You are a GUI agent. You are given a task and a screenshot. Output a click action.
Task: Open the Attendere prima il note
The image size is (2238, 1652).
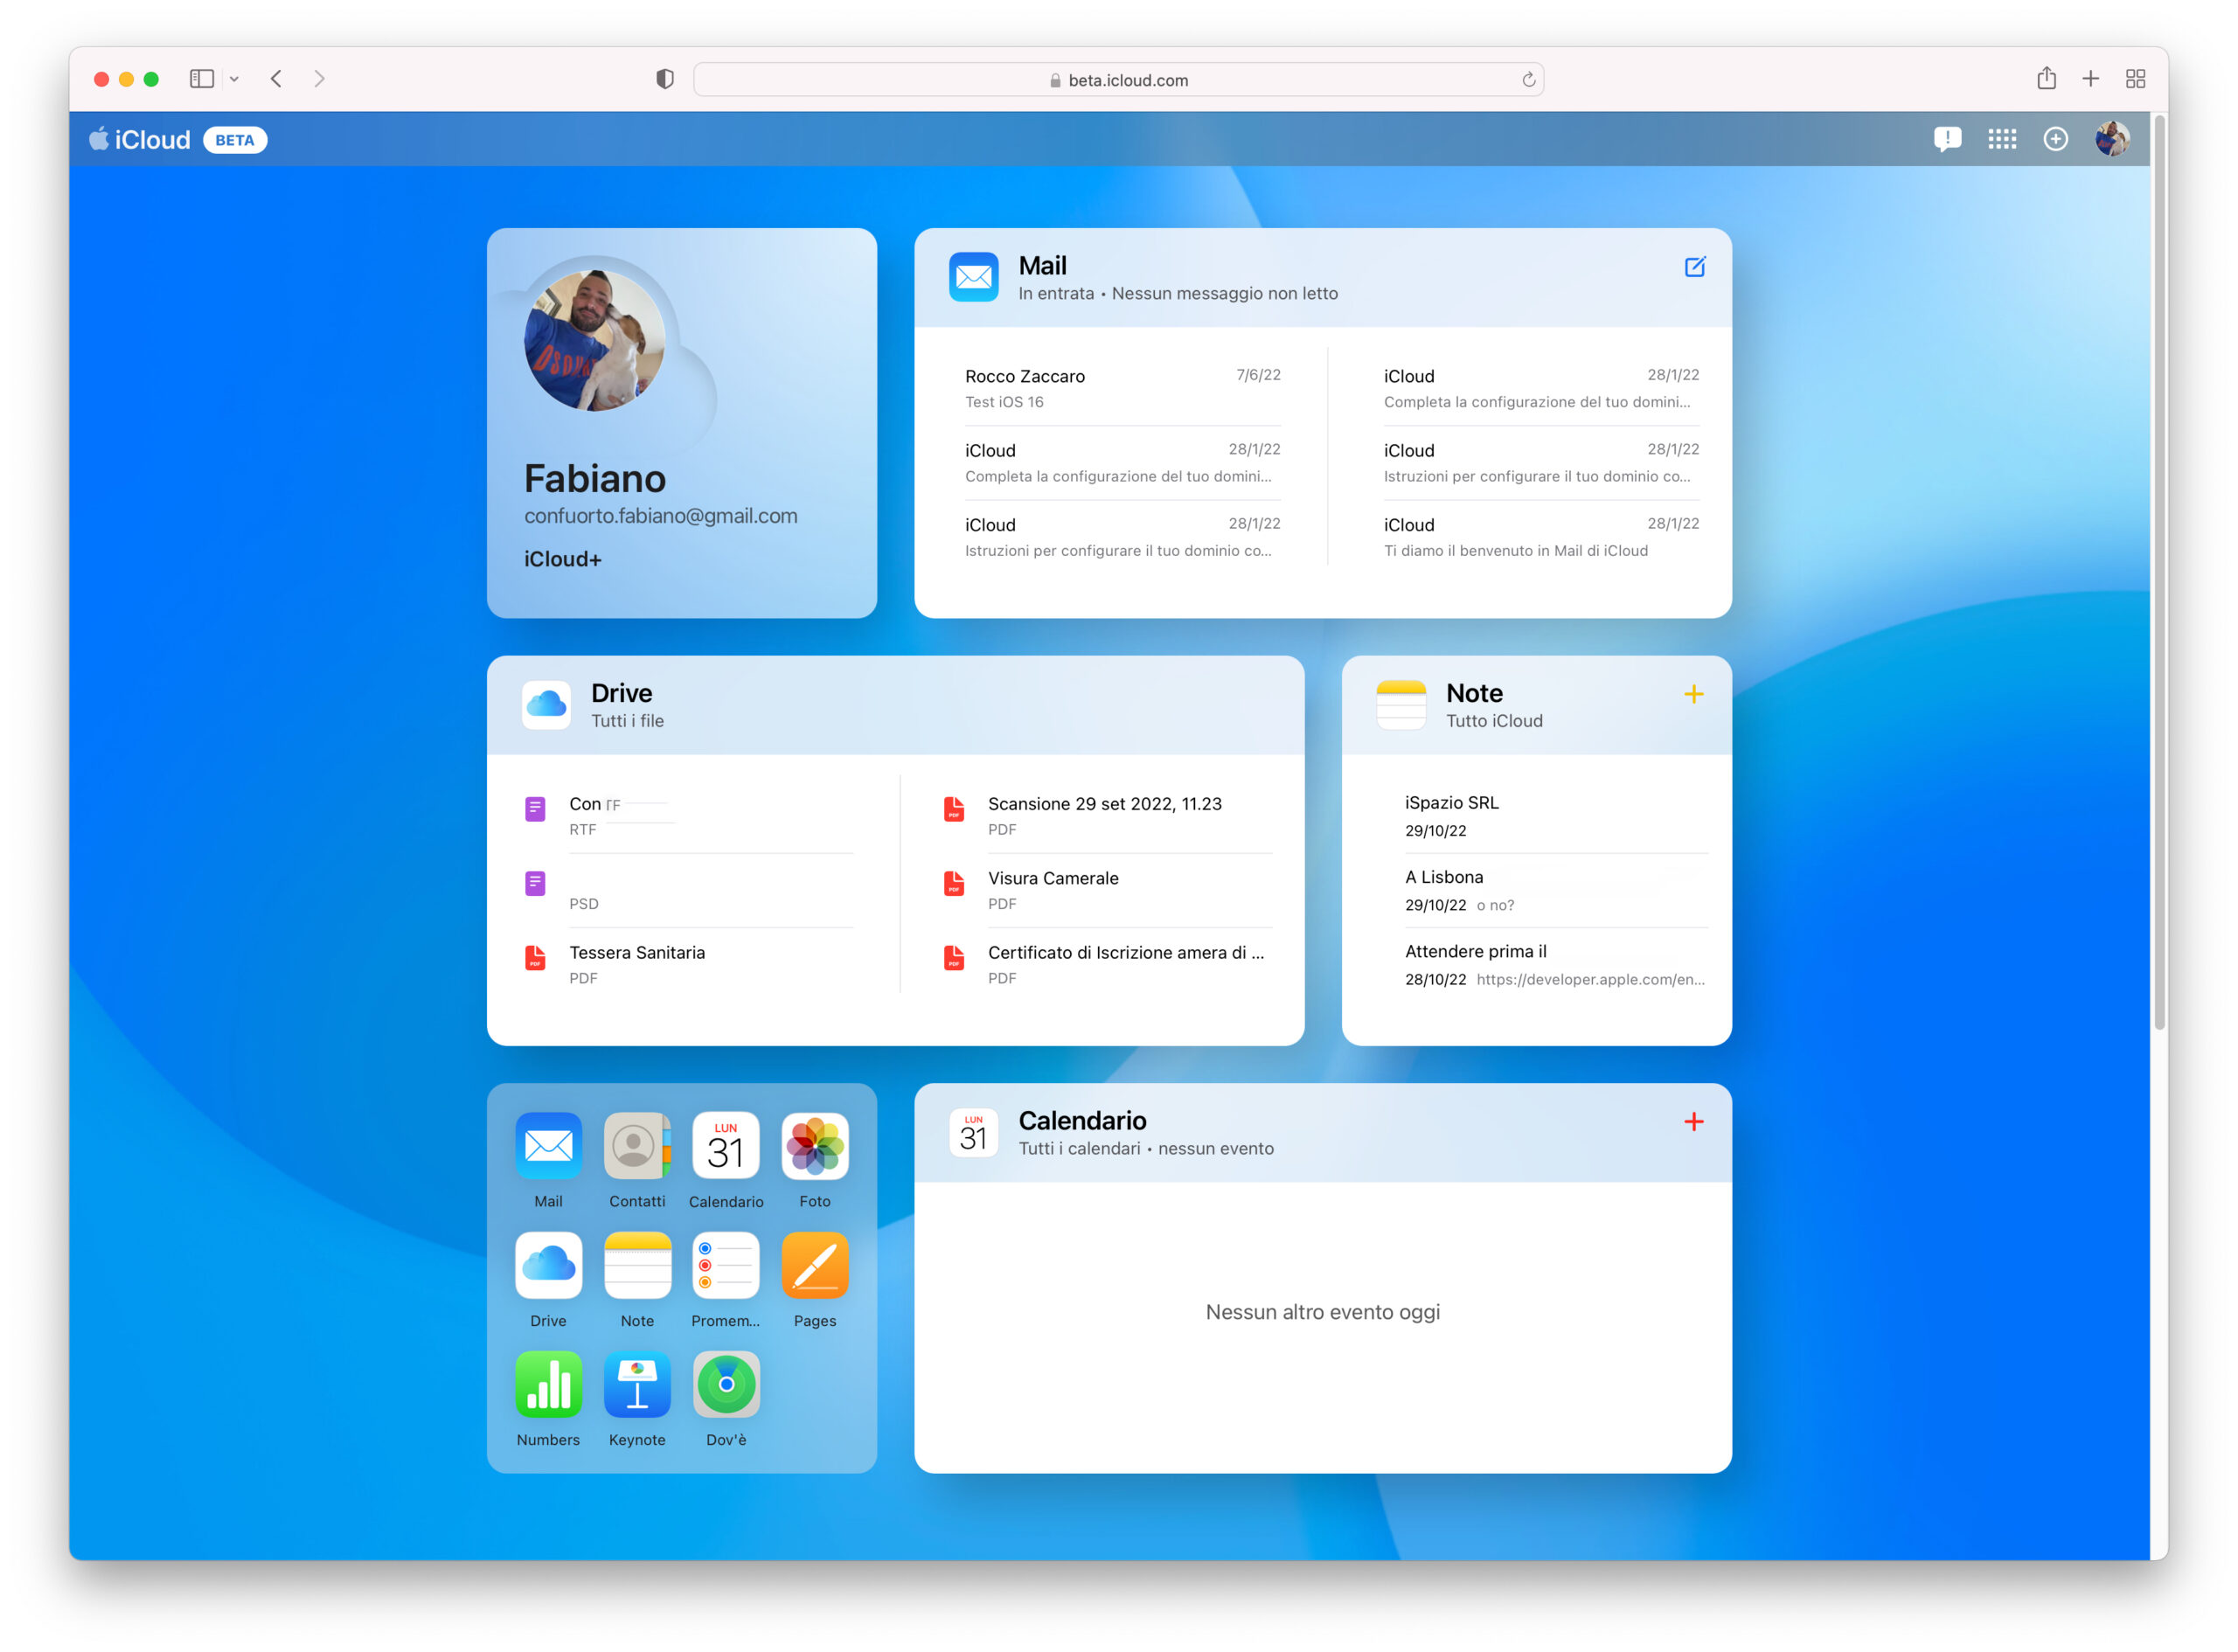(x=1556, y=965)
